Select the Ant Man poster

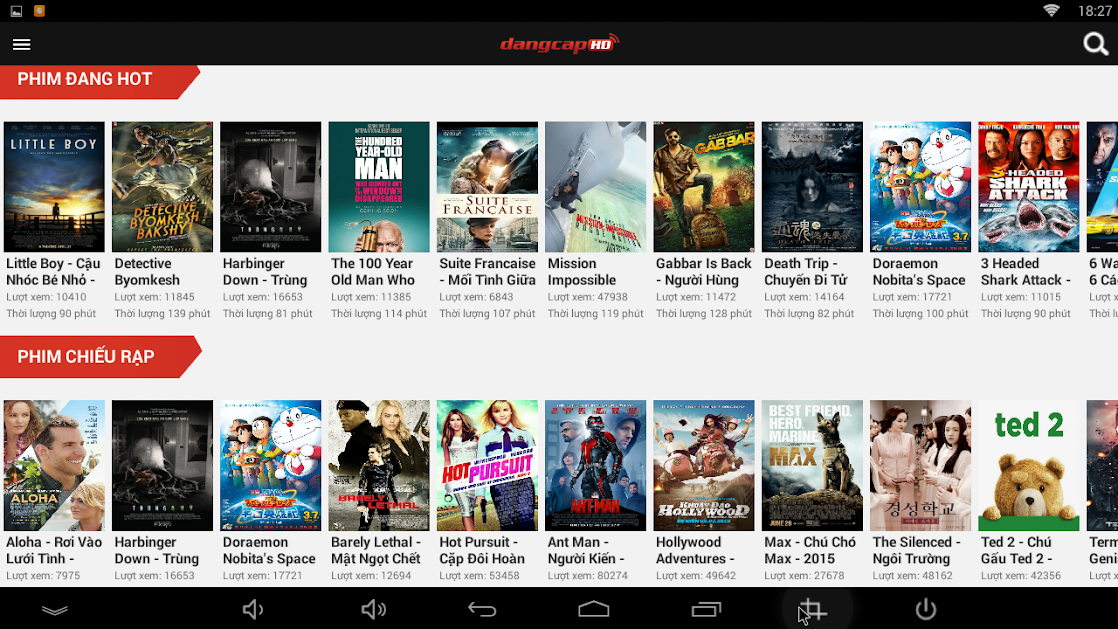pos(595,465)
